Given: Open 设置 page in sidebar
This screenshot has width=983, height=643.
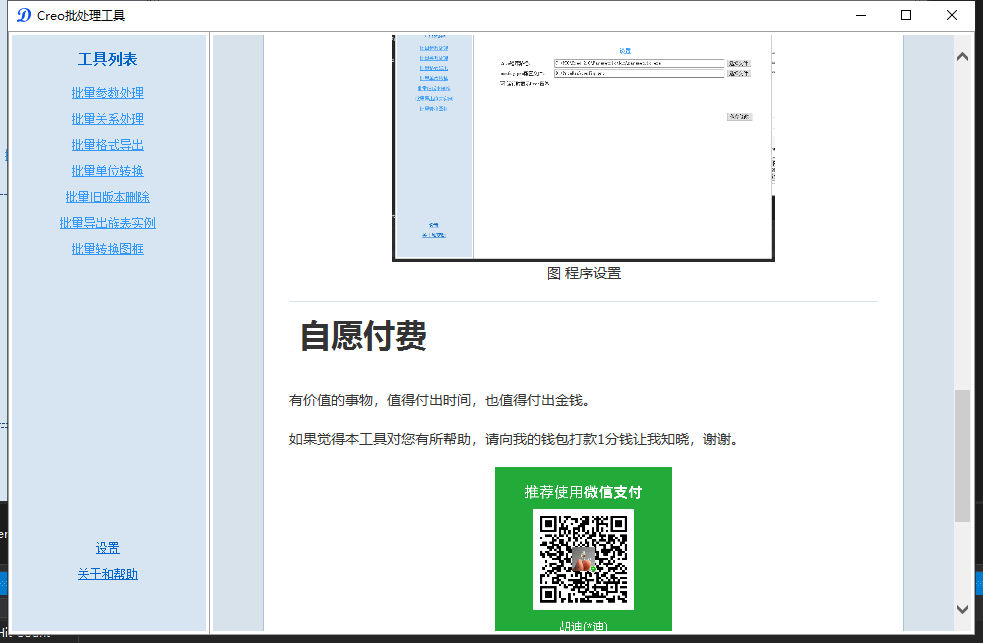Looking at the screenshot, I should 107,548.
